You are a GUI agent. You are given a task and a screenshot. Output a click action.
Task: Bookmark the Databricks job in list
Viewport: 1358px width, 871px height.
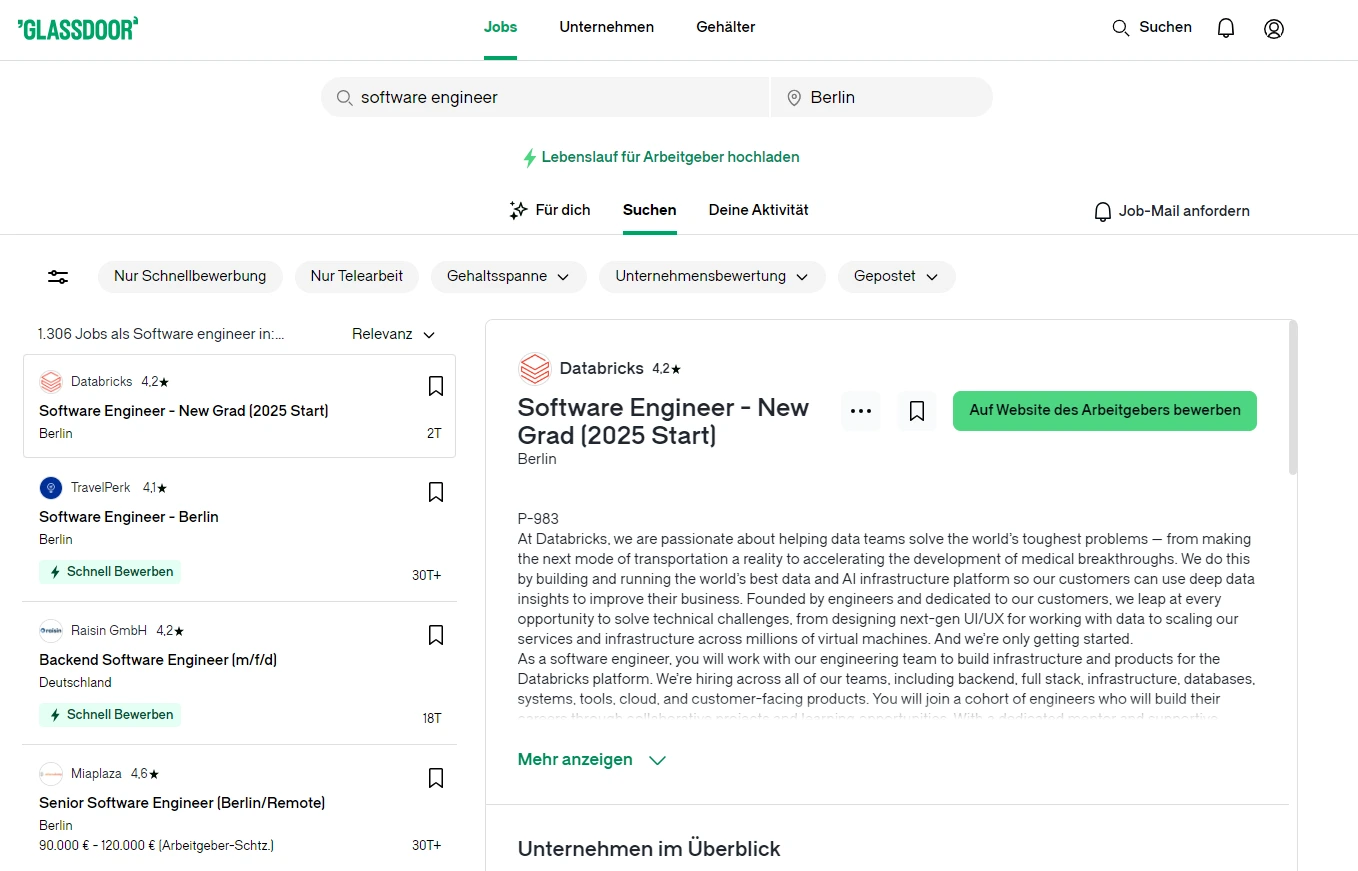pos(436,386)
